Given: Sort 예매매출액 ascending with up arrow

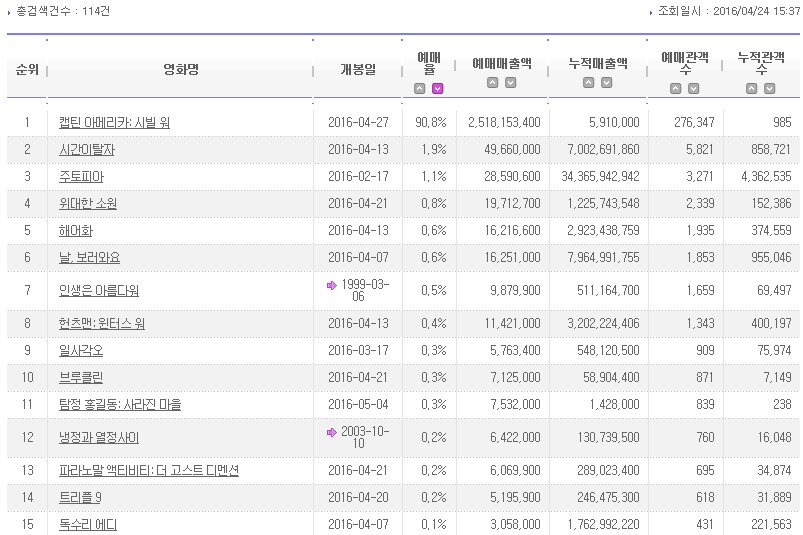Looking at the screenshot, I should click(493, 82).
